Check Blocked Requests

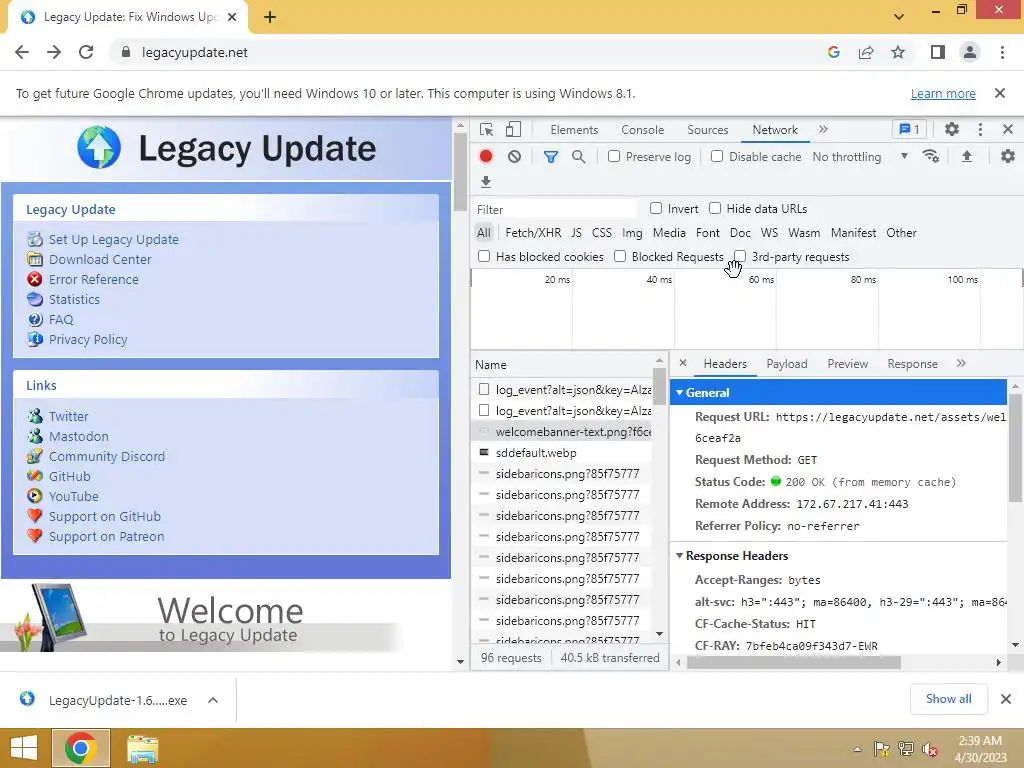pos(620,256)
